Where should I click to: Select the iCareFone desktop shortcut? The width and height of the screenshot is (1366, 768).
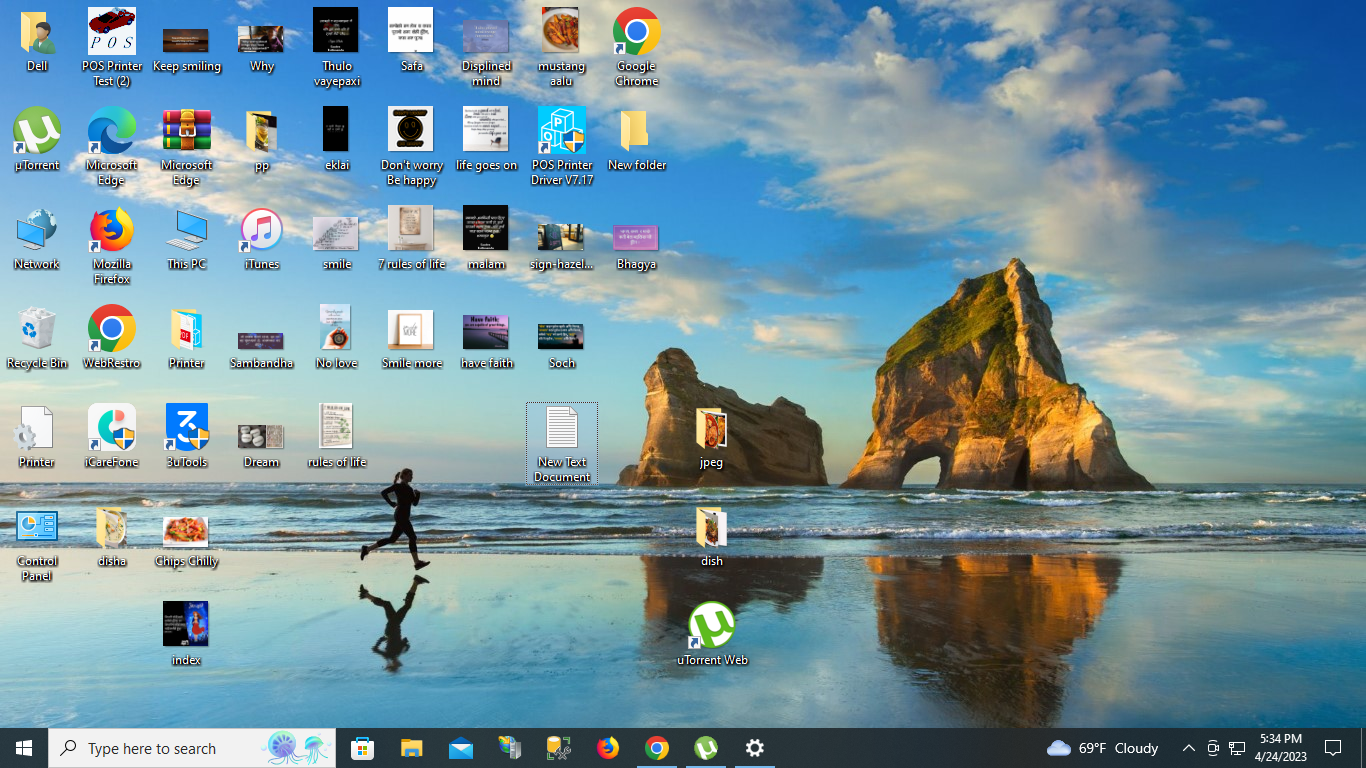[111, 428]
